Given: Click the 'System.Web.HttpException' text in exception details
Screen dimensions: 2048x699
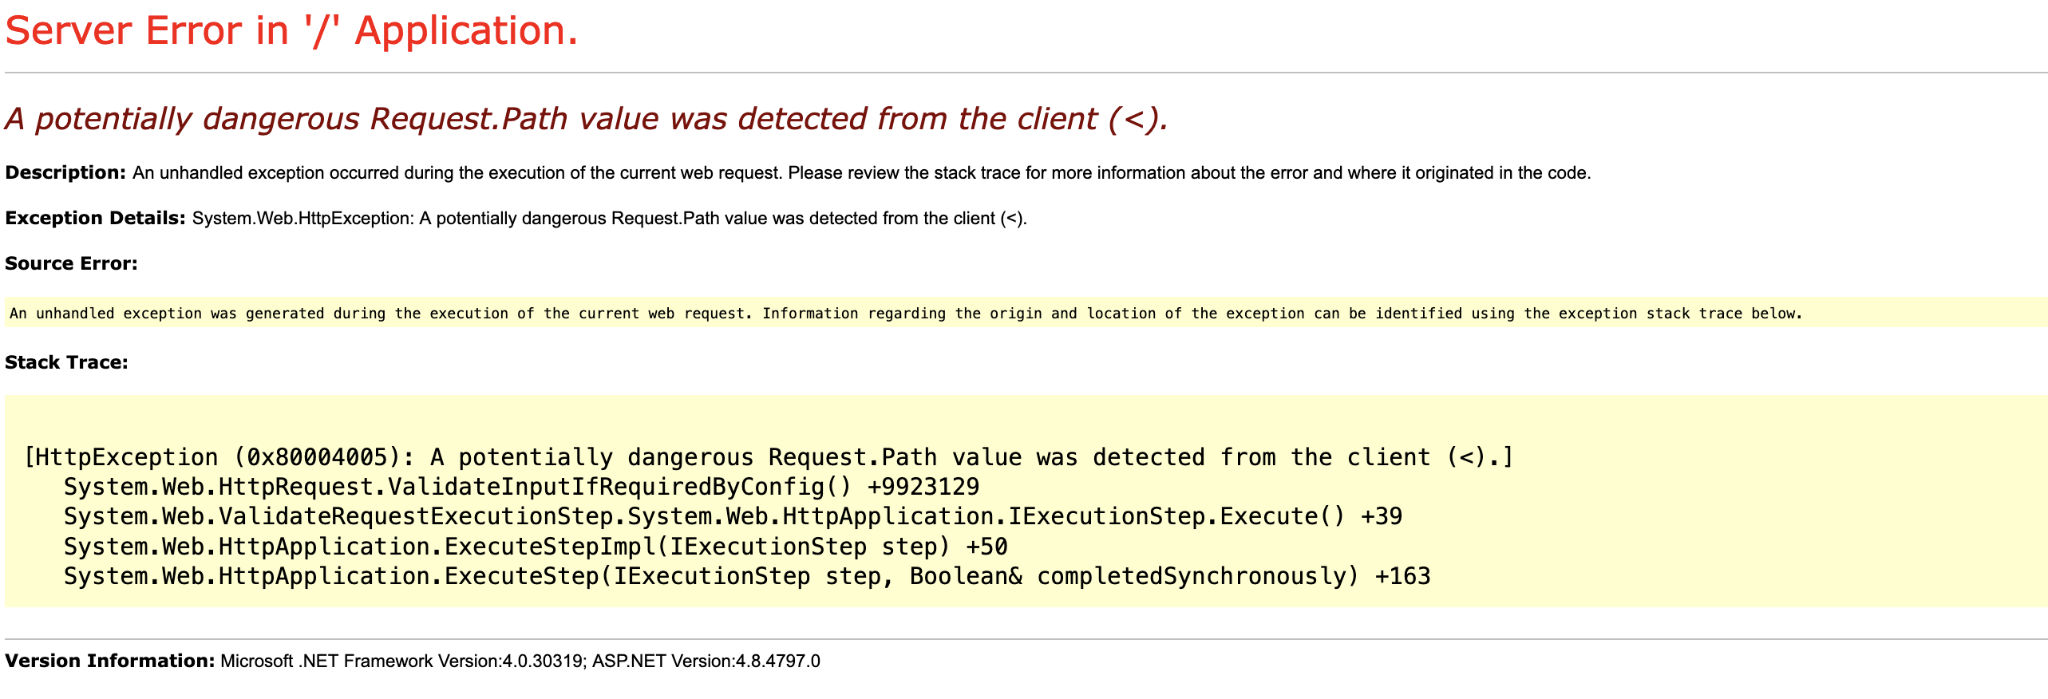Looking at the screenshot, I should coord(300,218).
